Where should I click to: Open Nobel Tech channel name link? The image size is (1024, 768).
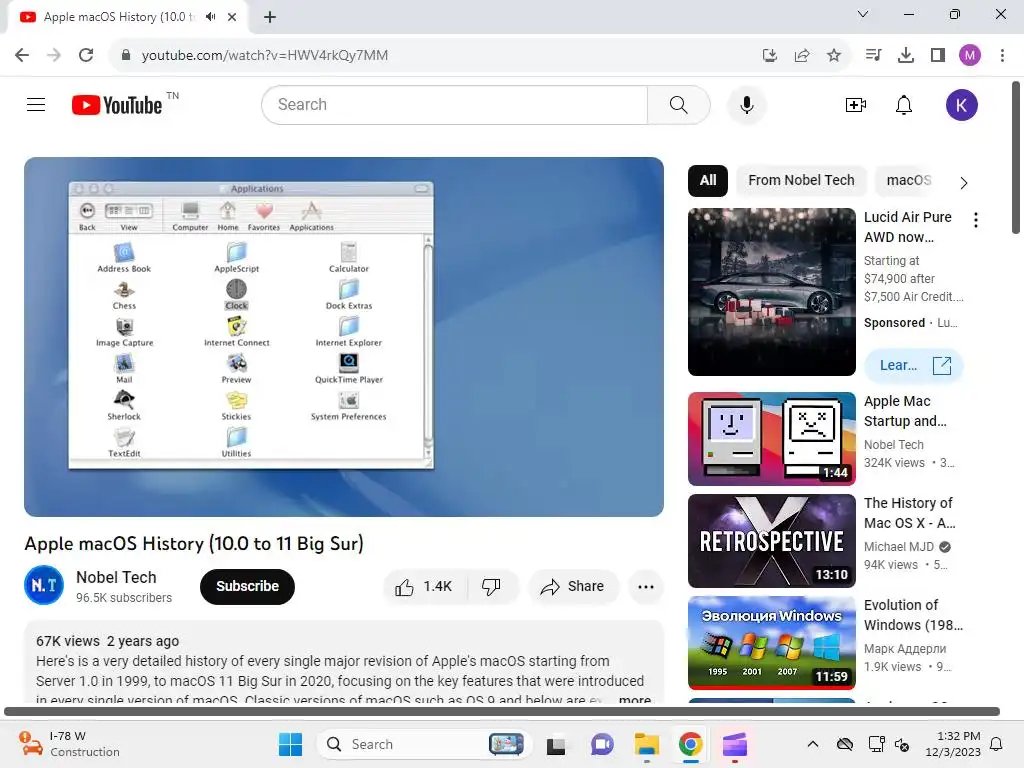coord(116,577)
